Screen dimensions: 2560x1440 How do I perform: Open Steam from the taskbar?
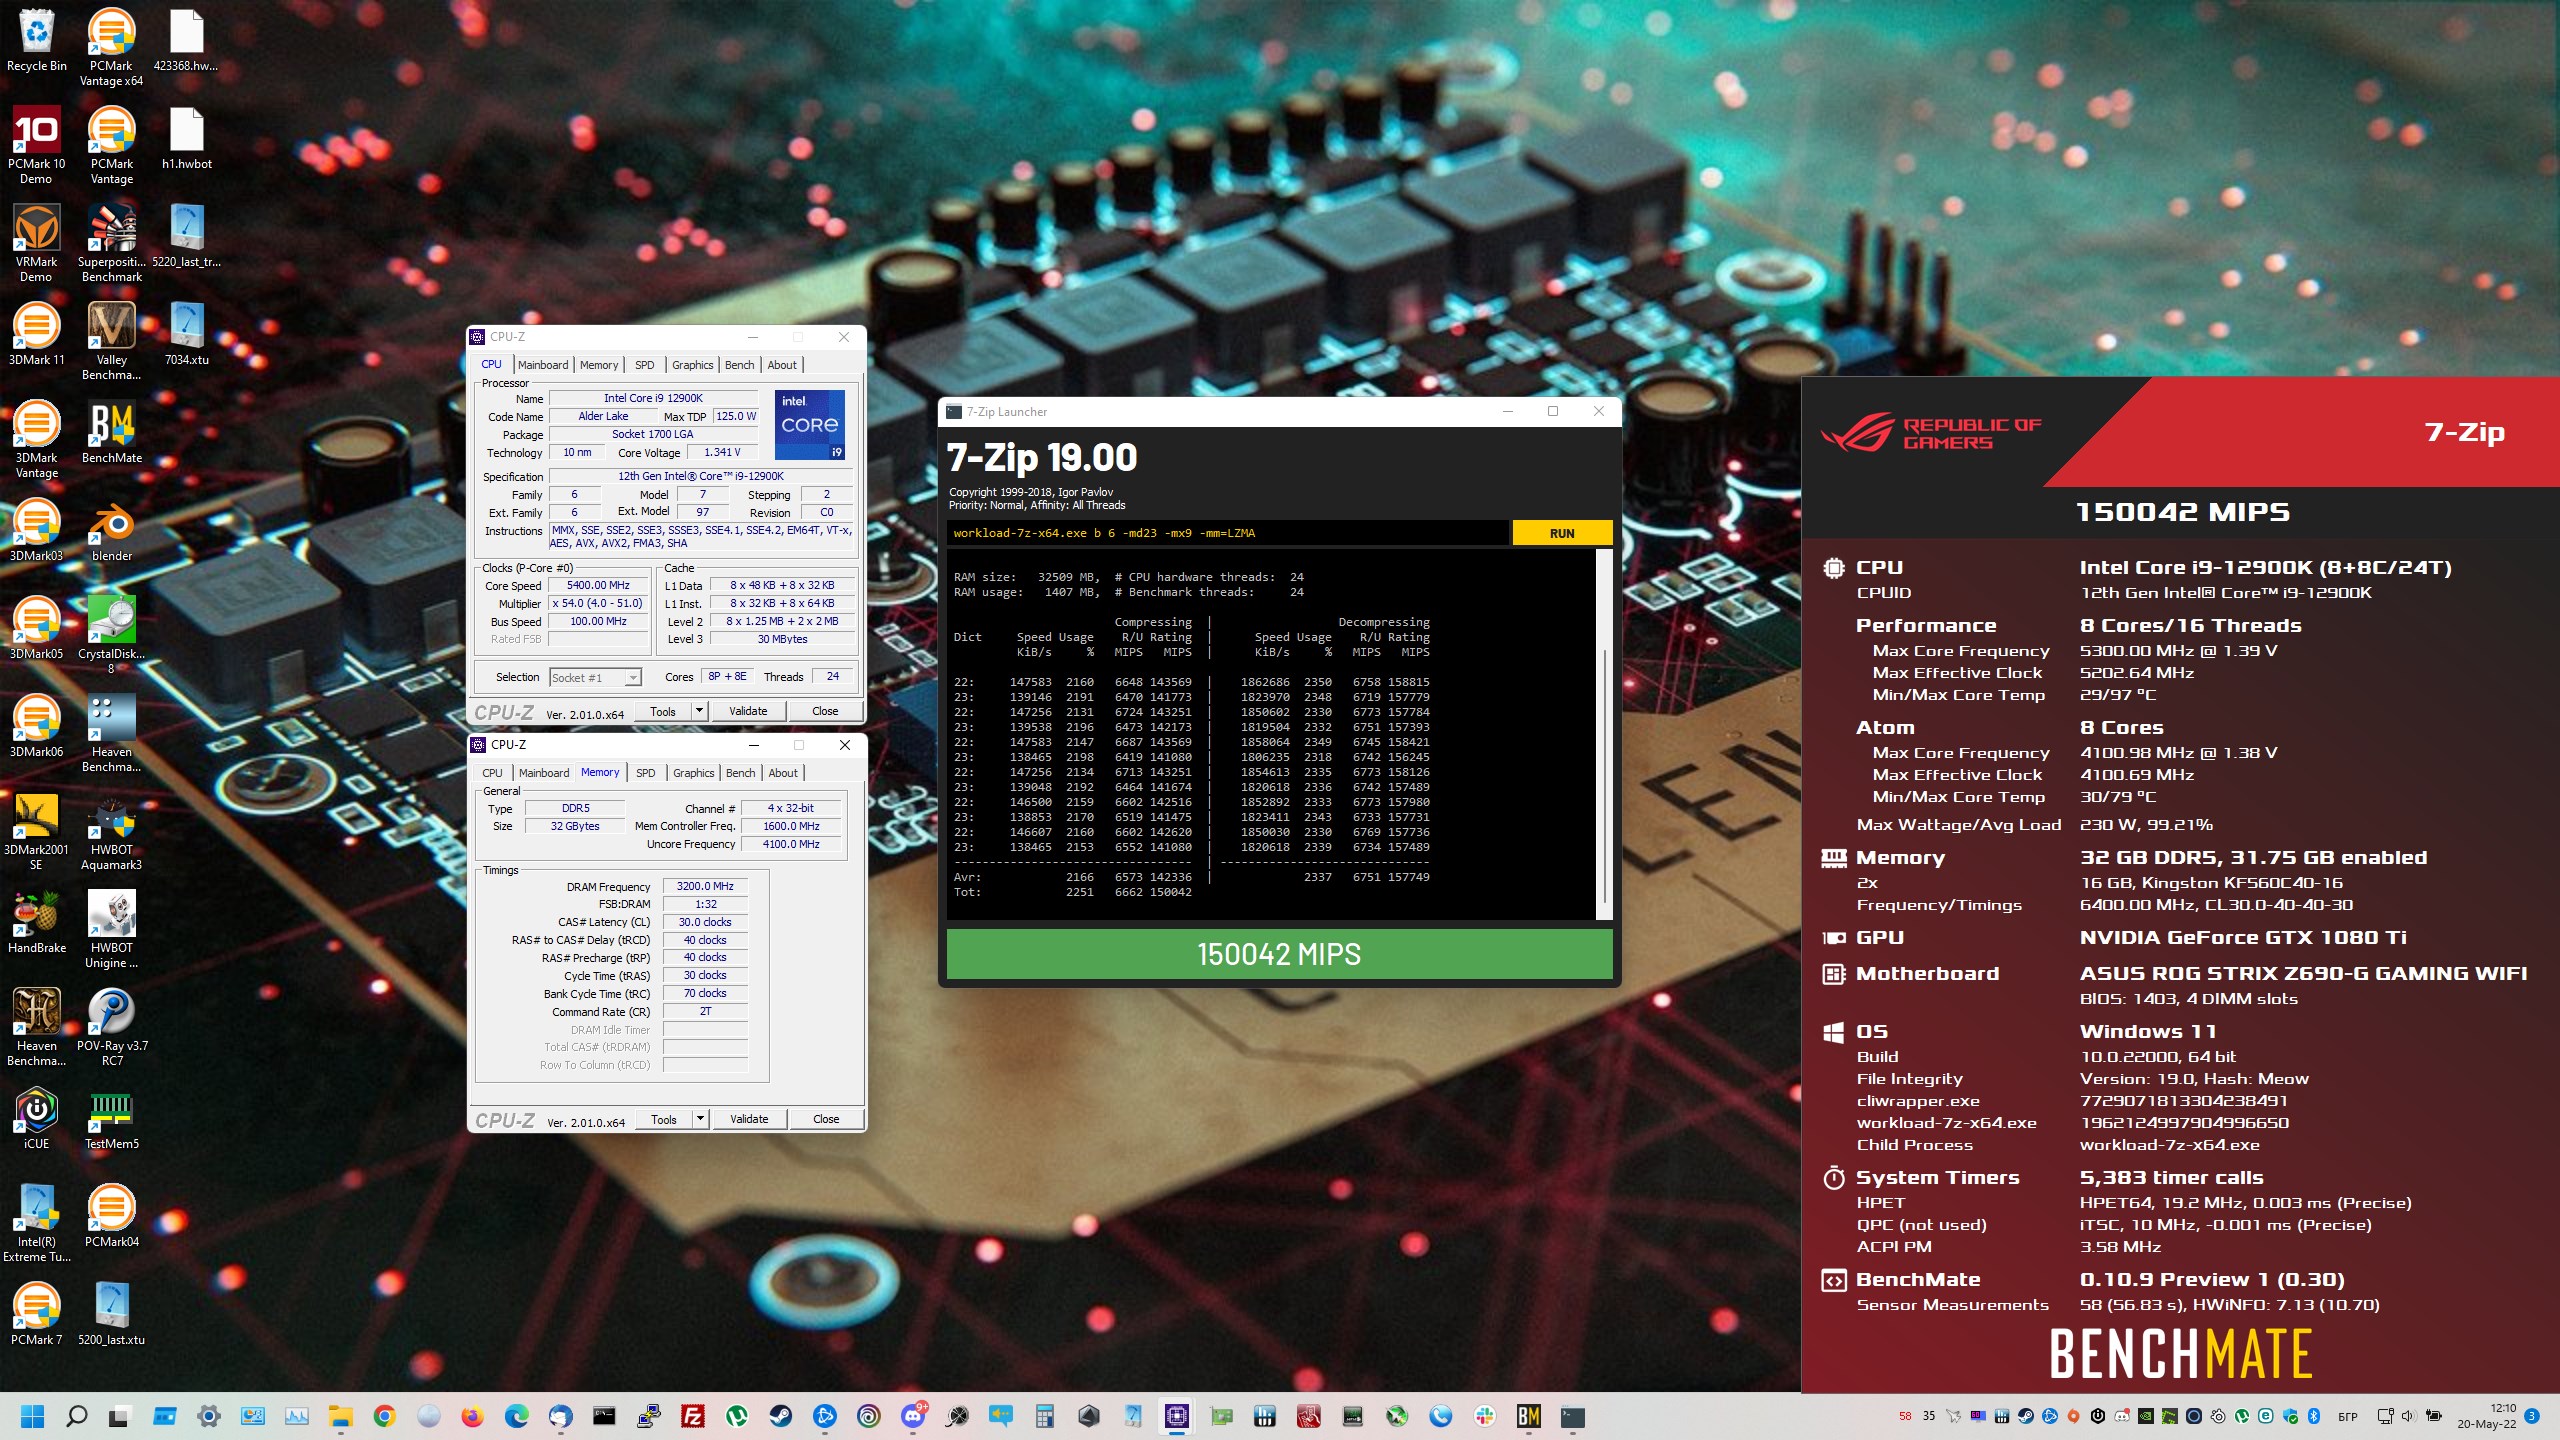[780, 1416]
